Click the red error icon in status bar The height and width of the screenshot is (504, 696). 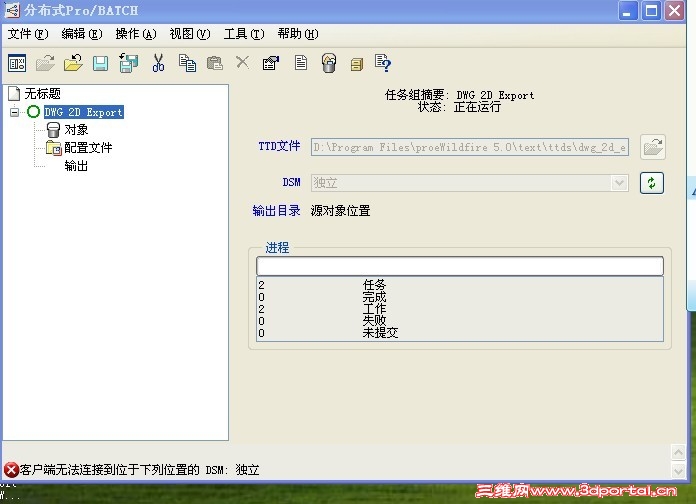pos(11,470)
